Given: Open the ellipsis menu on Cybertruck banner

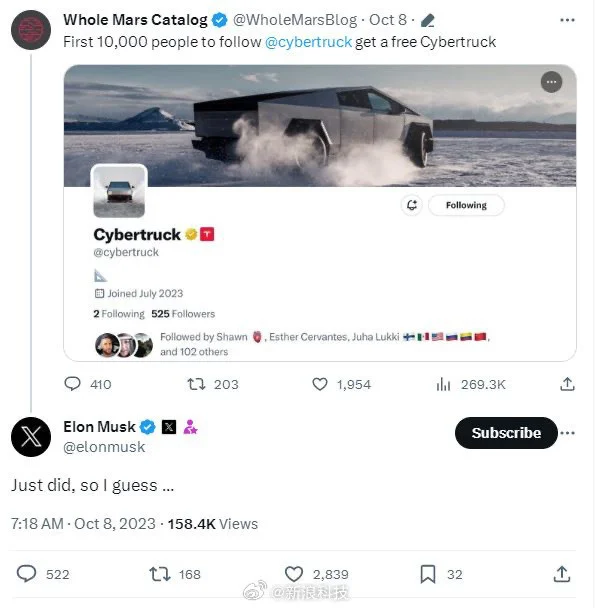Looking at the screenshot, I should pyautogui.click(x=551, y=82).
